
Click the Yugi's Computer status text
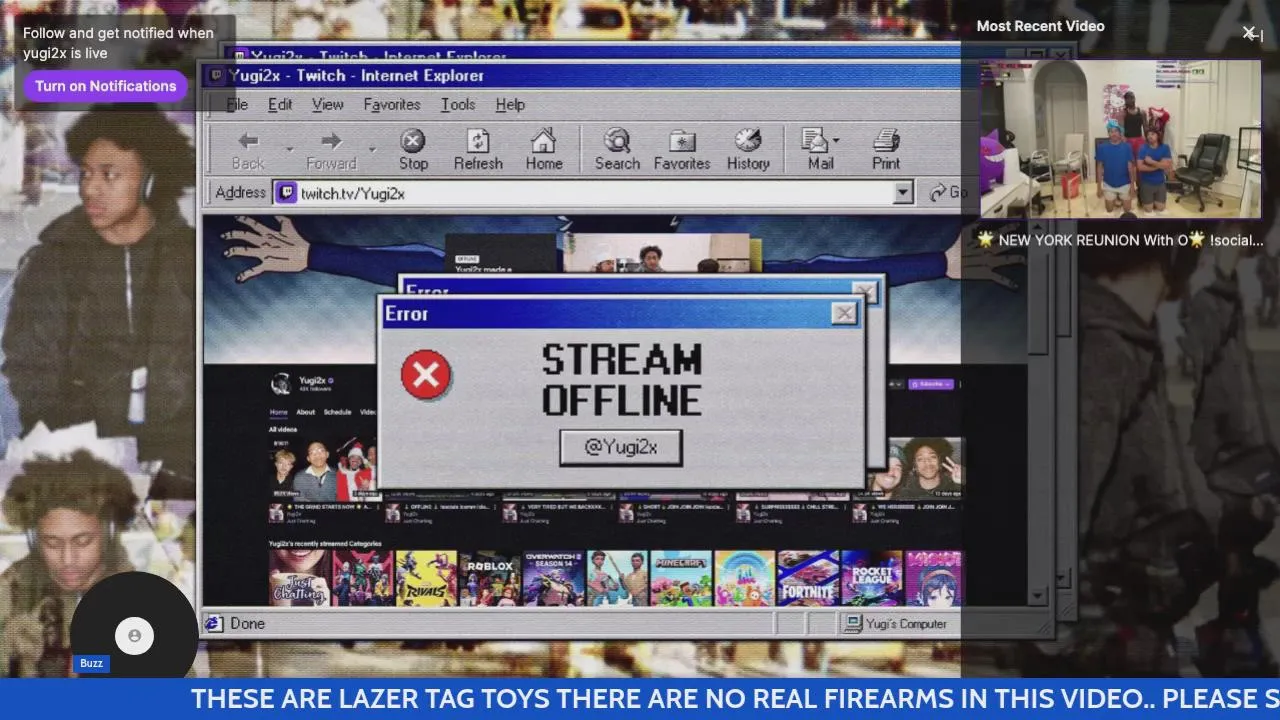click(x=906, y=623)
